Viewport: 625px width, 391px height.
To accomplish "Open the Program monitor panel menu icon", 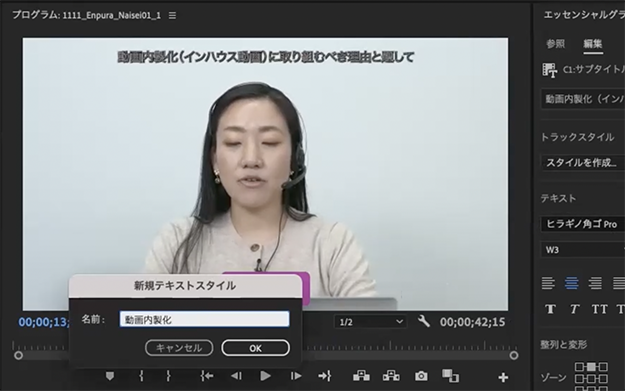I will tap(172, 16).
